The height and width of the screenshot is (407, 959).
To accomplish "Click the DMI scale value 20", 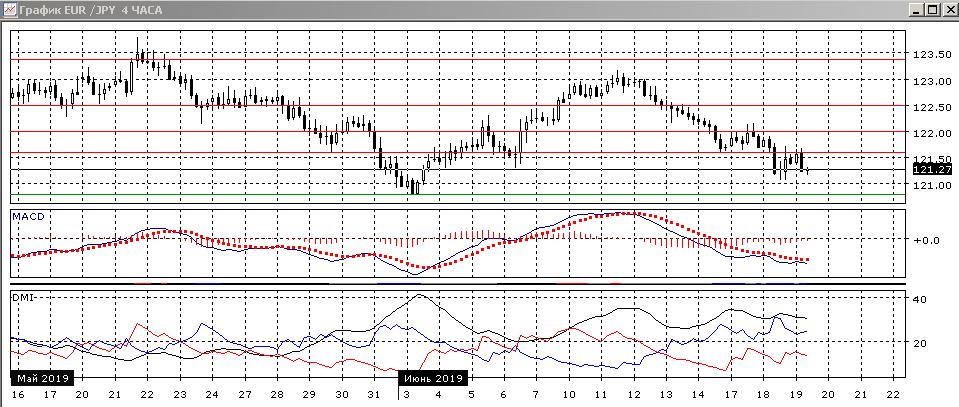I will coord(920,343).
